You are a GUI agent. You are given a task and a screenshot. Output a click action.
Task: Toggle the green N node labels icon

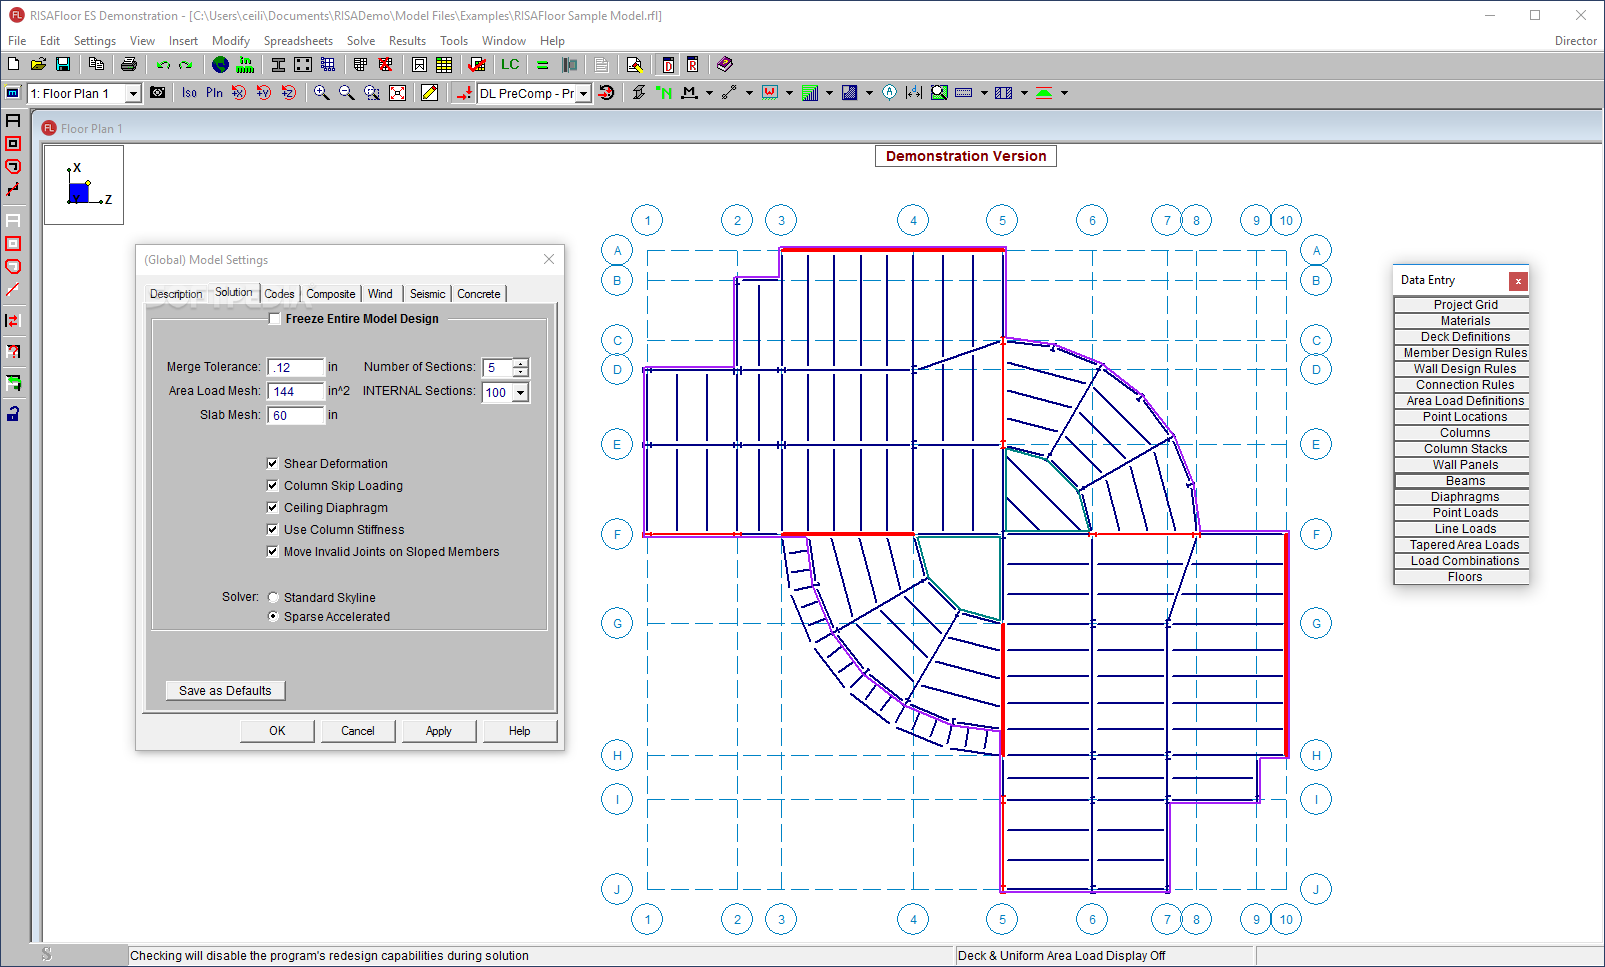pyautogui.click(x=664, y=92)
